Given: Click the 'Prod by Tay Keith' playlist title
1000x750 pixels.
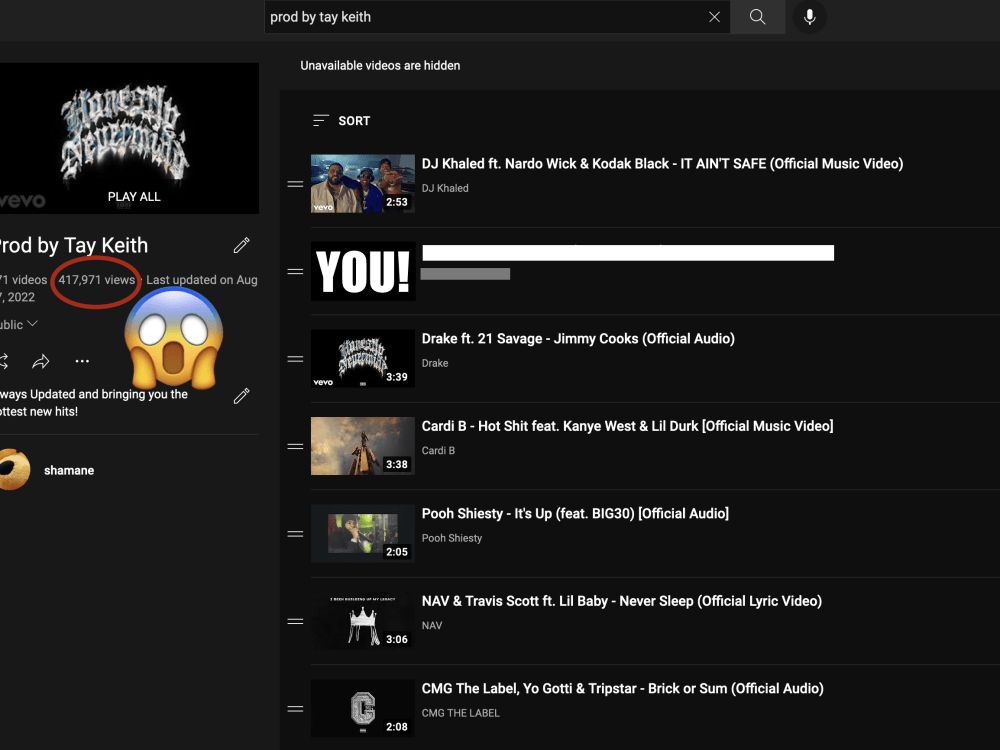Looking at the screenshot, I should (x=74, y=246).
